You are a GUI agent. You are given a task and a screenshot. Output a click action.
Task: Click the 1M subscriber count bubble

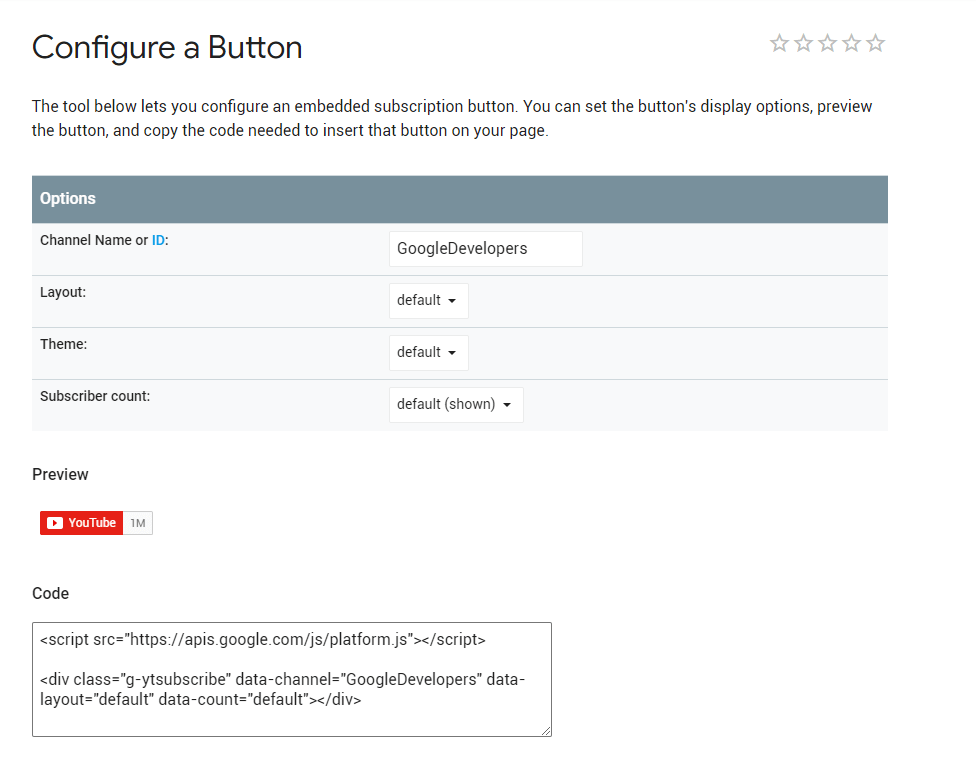point(138,523)
